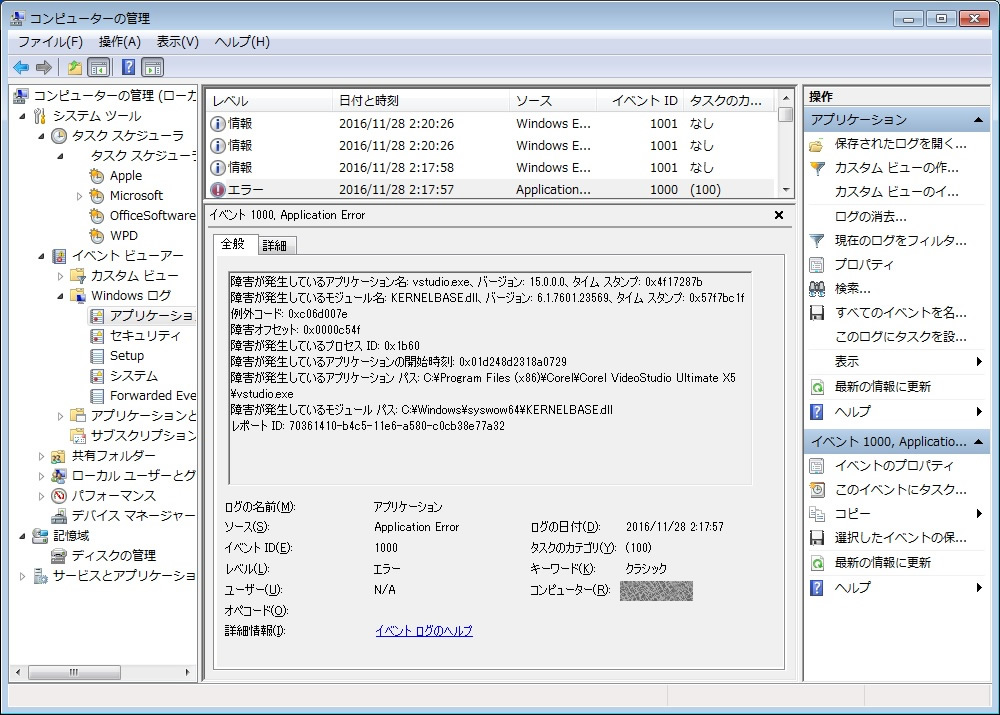The height and width of the screenshot is (715, 1000).
Task: Open デバイス マネージャー icon in tree
Action: pos(59,515)
